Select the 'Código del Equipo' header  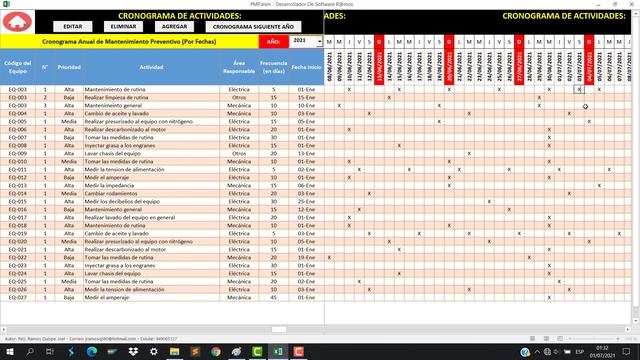18,67
